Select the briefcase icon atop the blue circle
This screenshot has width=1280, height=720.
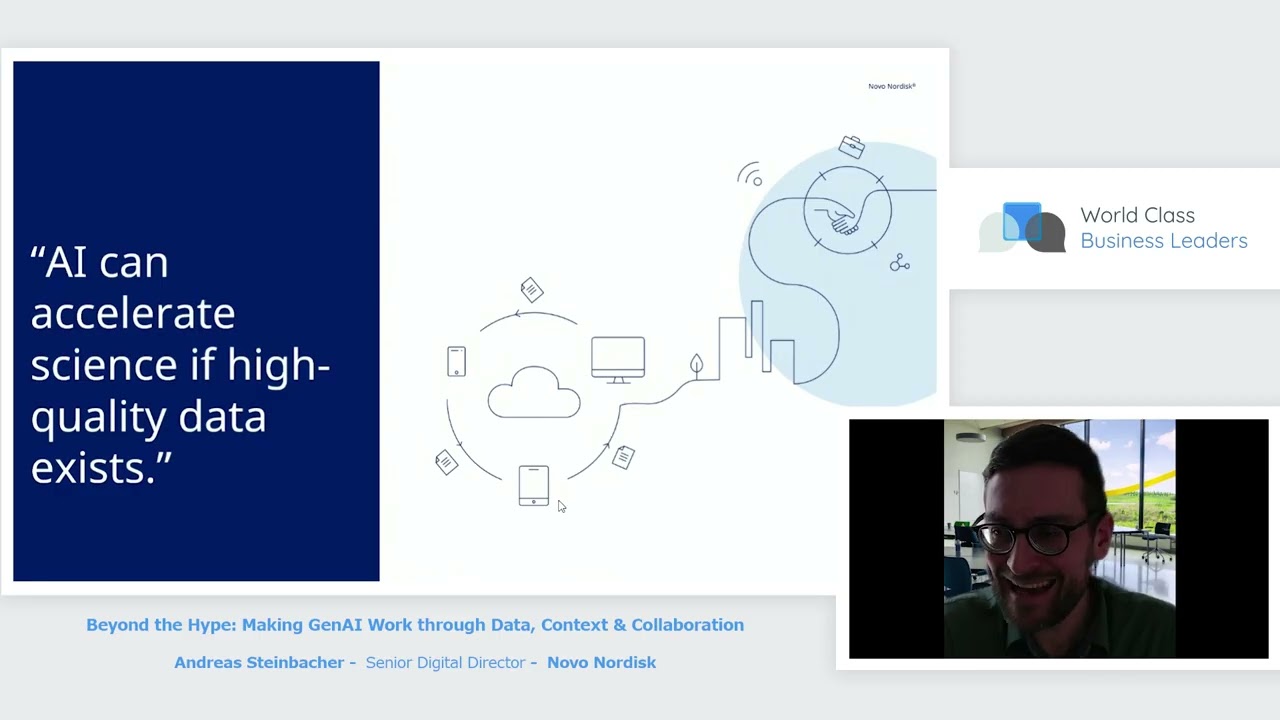pos(852,147)
